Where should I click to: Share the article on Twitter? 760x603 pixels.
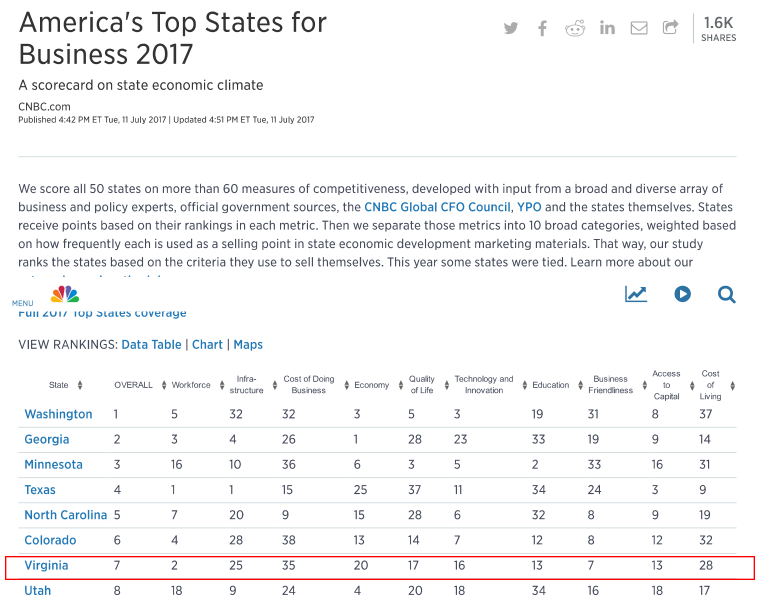[511, 28]
